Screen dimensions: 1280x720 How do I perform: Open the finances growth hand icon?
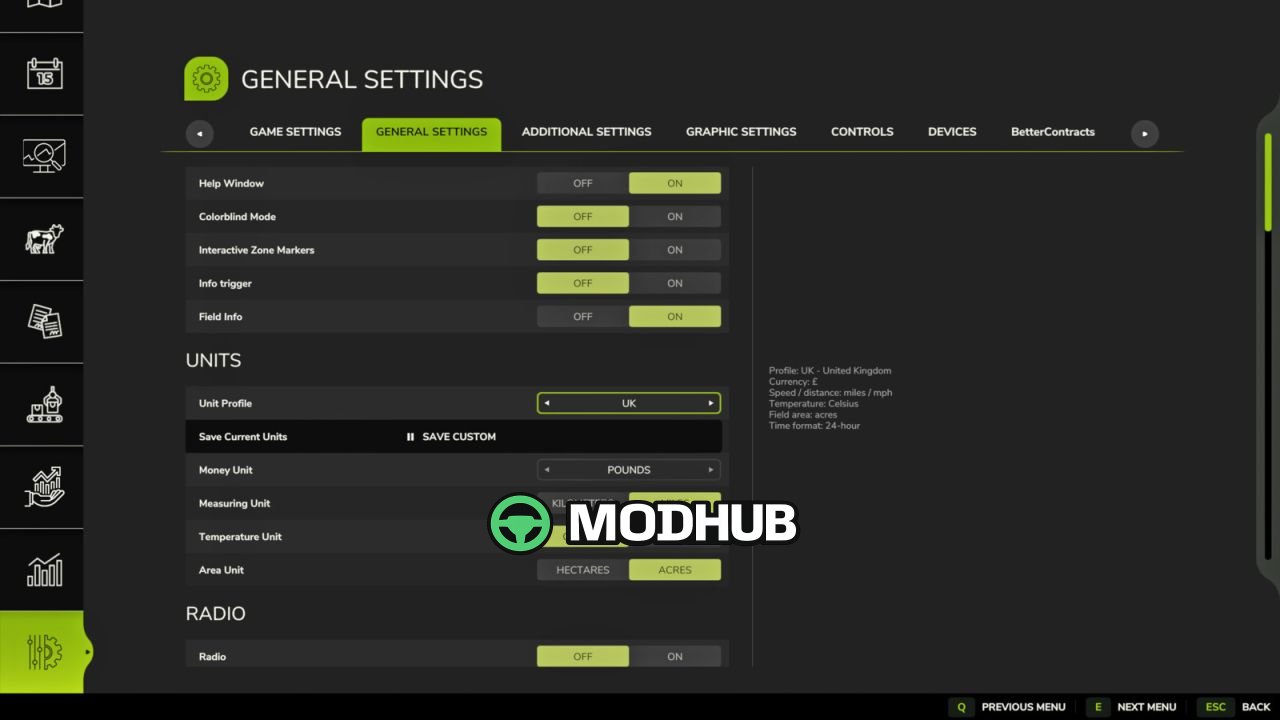point(44,487)
